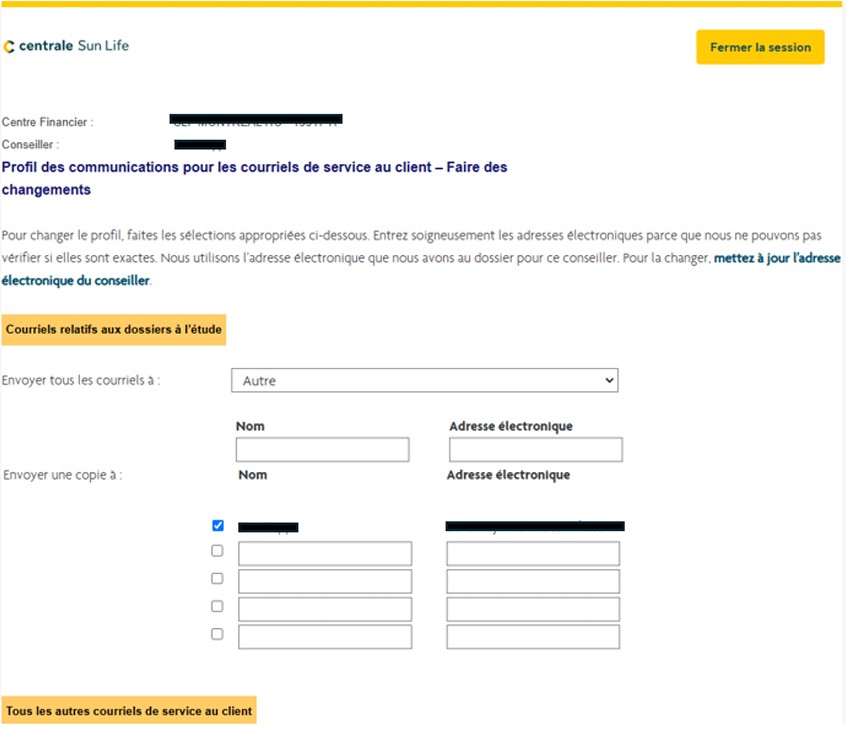
Task: Select the second empty copy Nom field
Action: (324, 581)
